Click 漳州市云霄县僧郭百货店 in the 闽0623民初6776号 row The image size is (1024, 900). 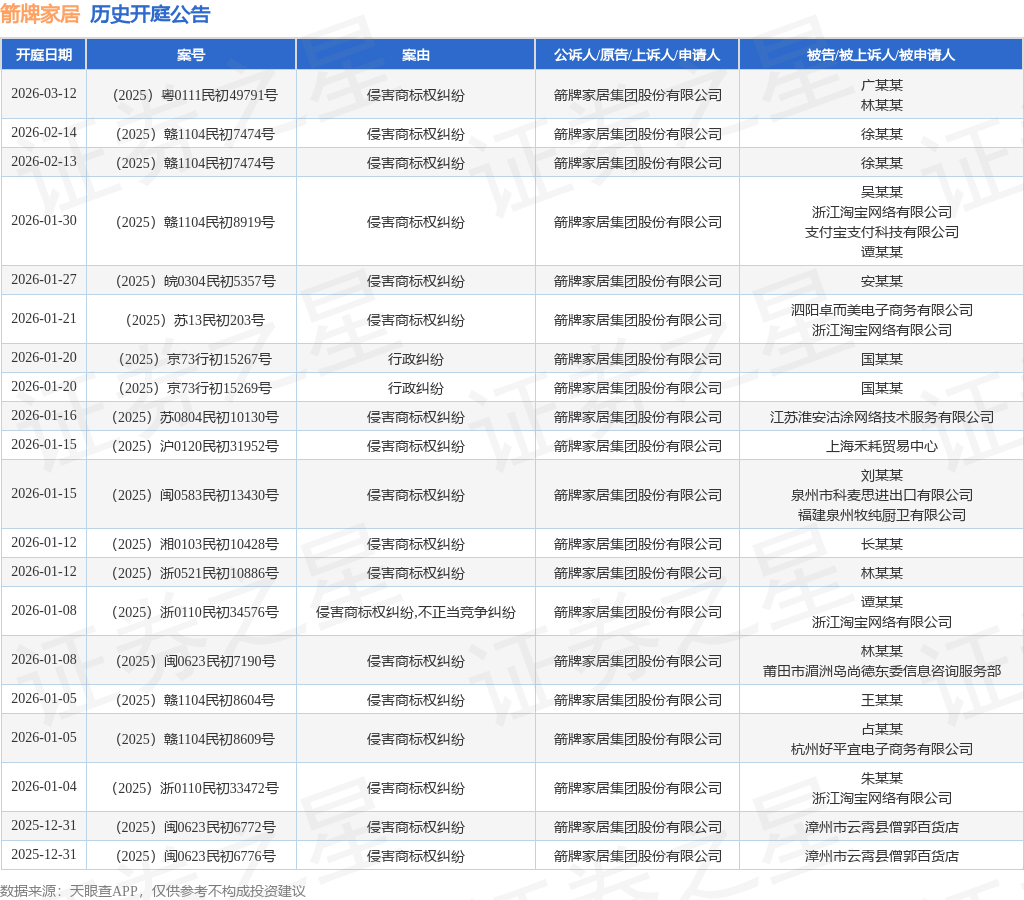click(x=882, y=856)
